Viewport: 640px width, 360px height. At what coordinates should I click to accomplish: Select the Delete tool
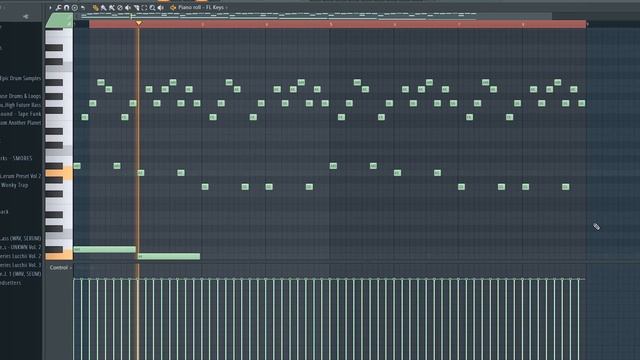click(x=120, y=7)
